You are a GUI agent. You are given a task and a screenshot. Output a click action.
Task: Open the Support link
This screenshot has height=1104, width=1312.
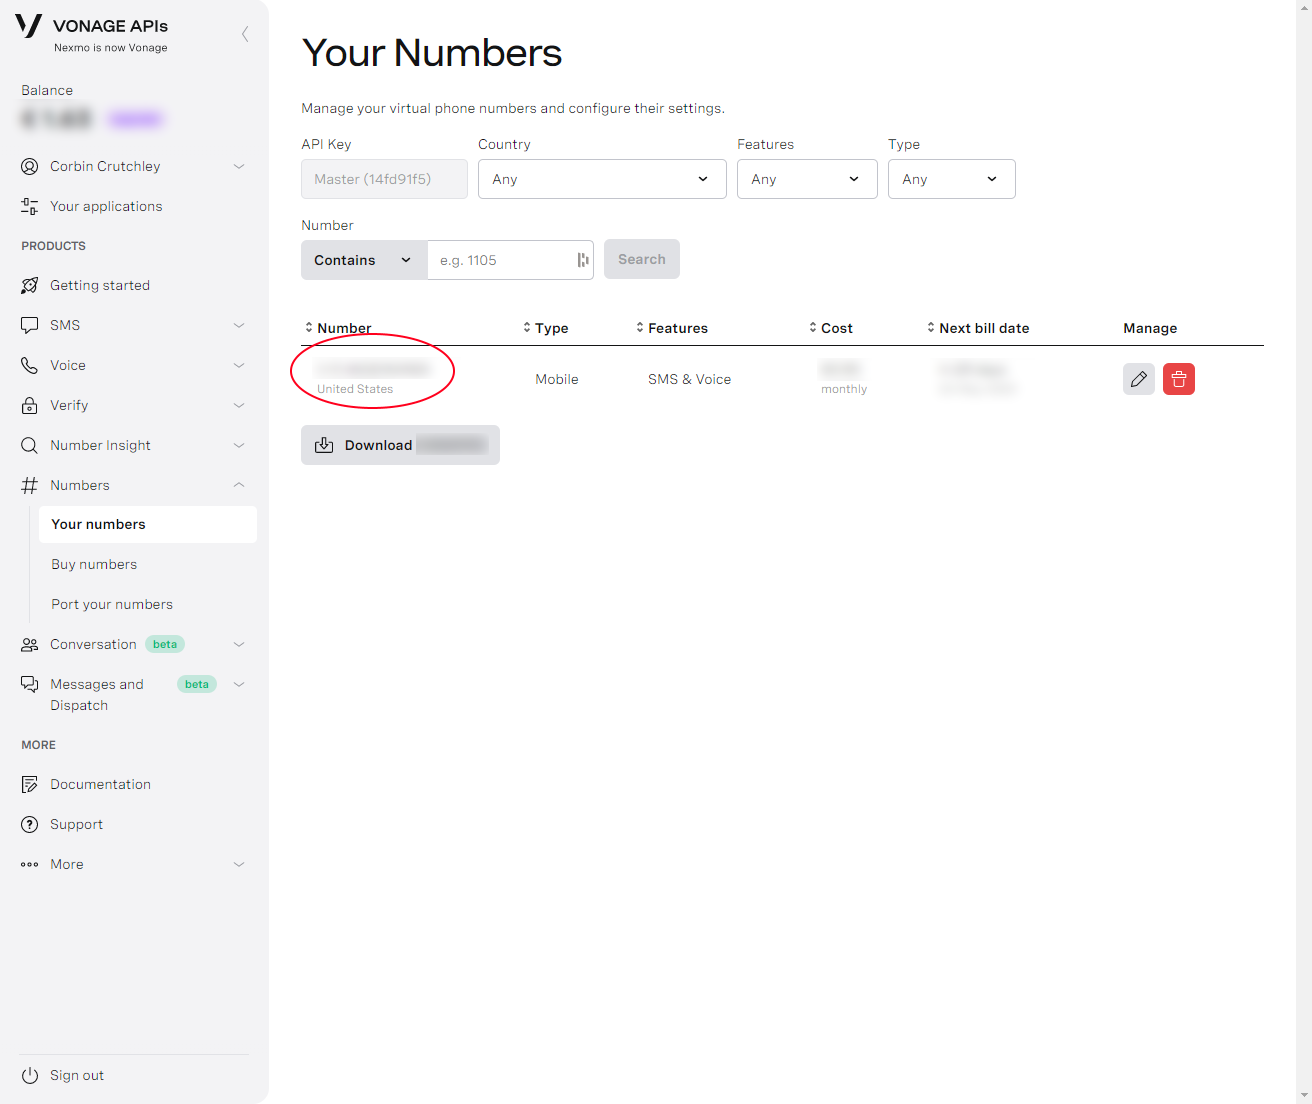click(76, 824)
